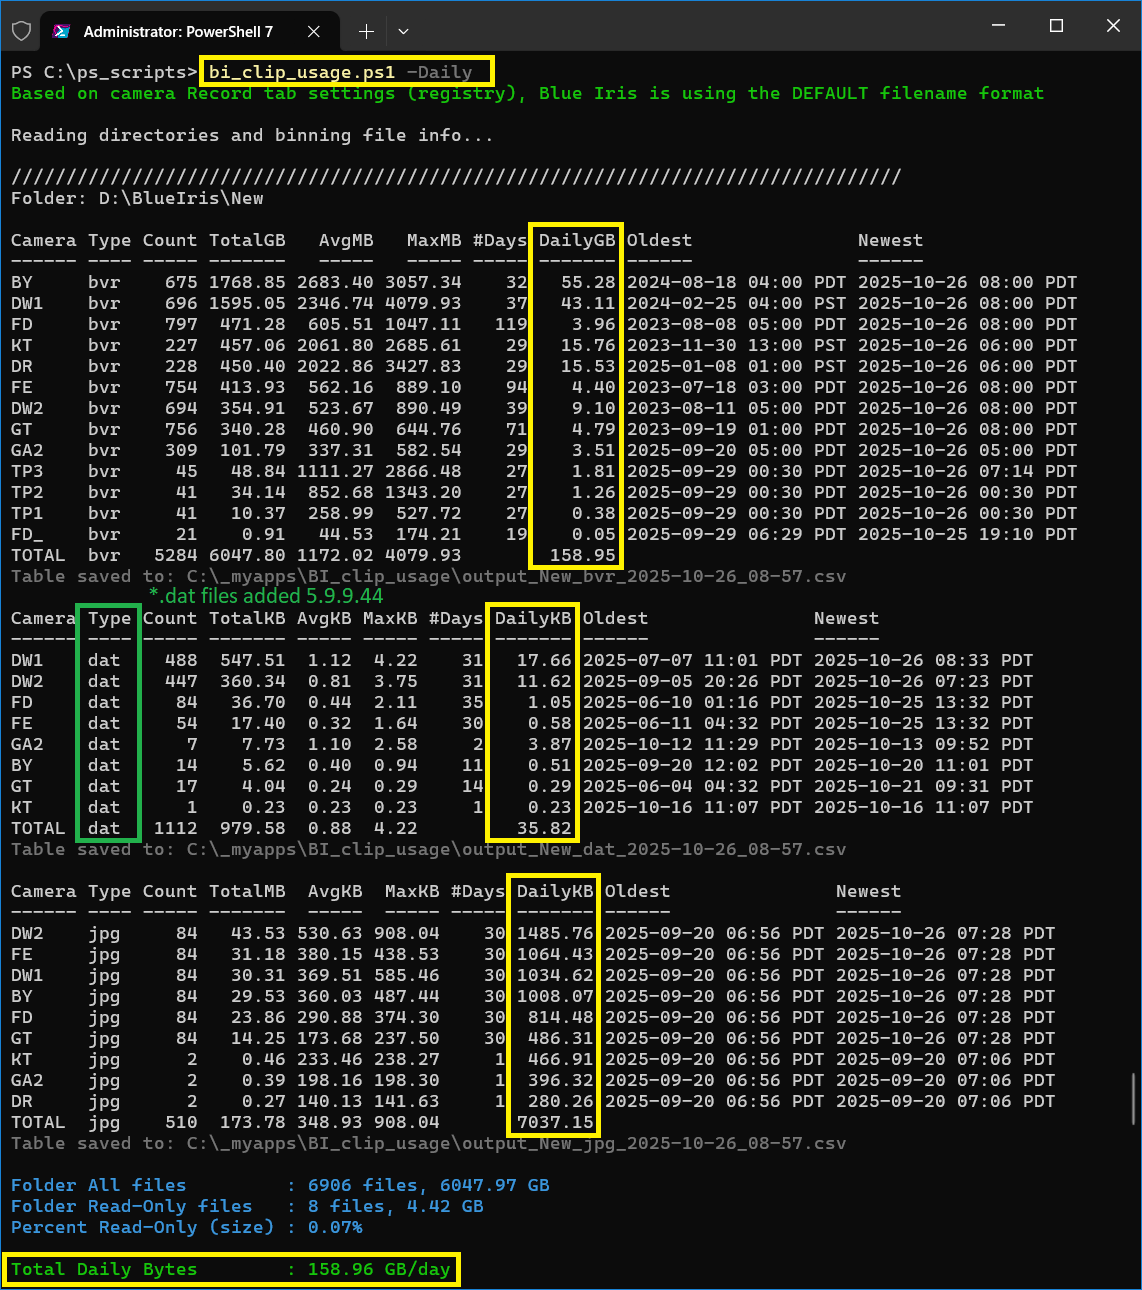
Task: Click the 158.95 DailyGB total value
Action: tap(583, 555)
